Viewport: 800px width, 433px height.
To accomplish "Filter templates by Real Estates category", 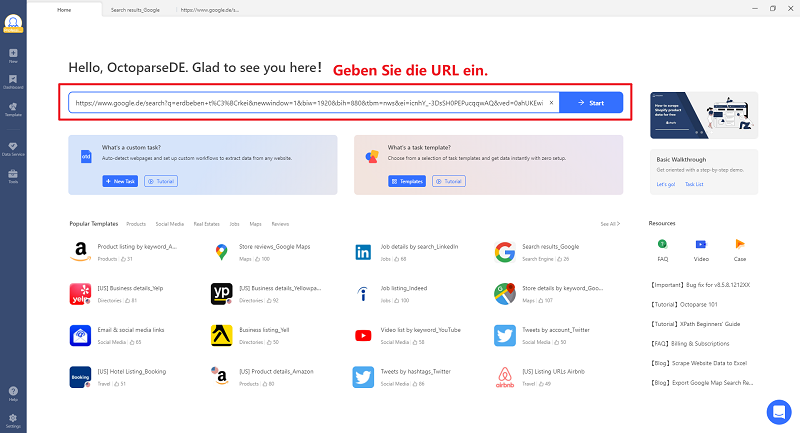I will click(207, 224).
